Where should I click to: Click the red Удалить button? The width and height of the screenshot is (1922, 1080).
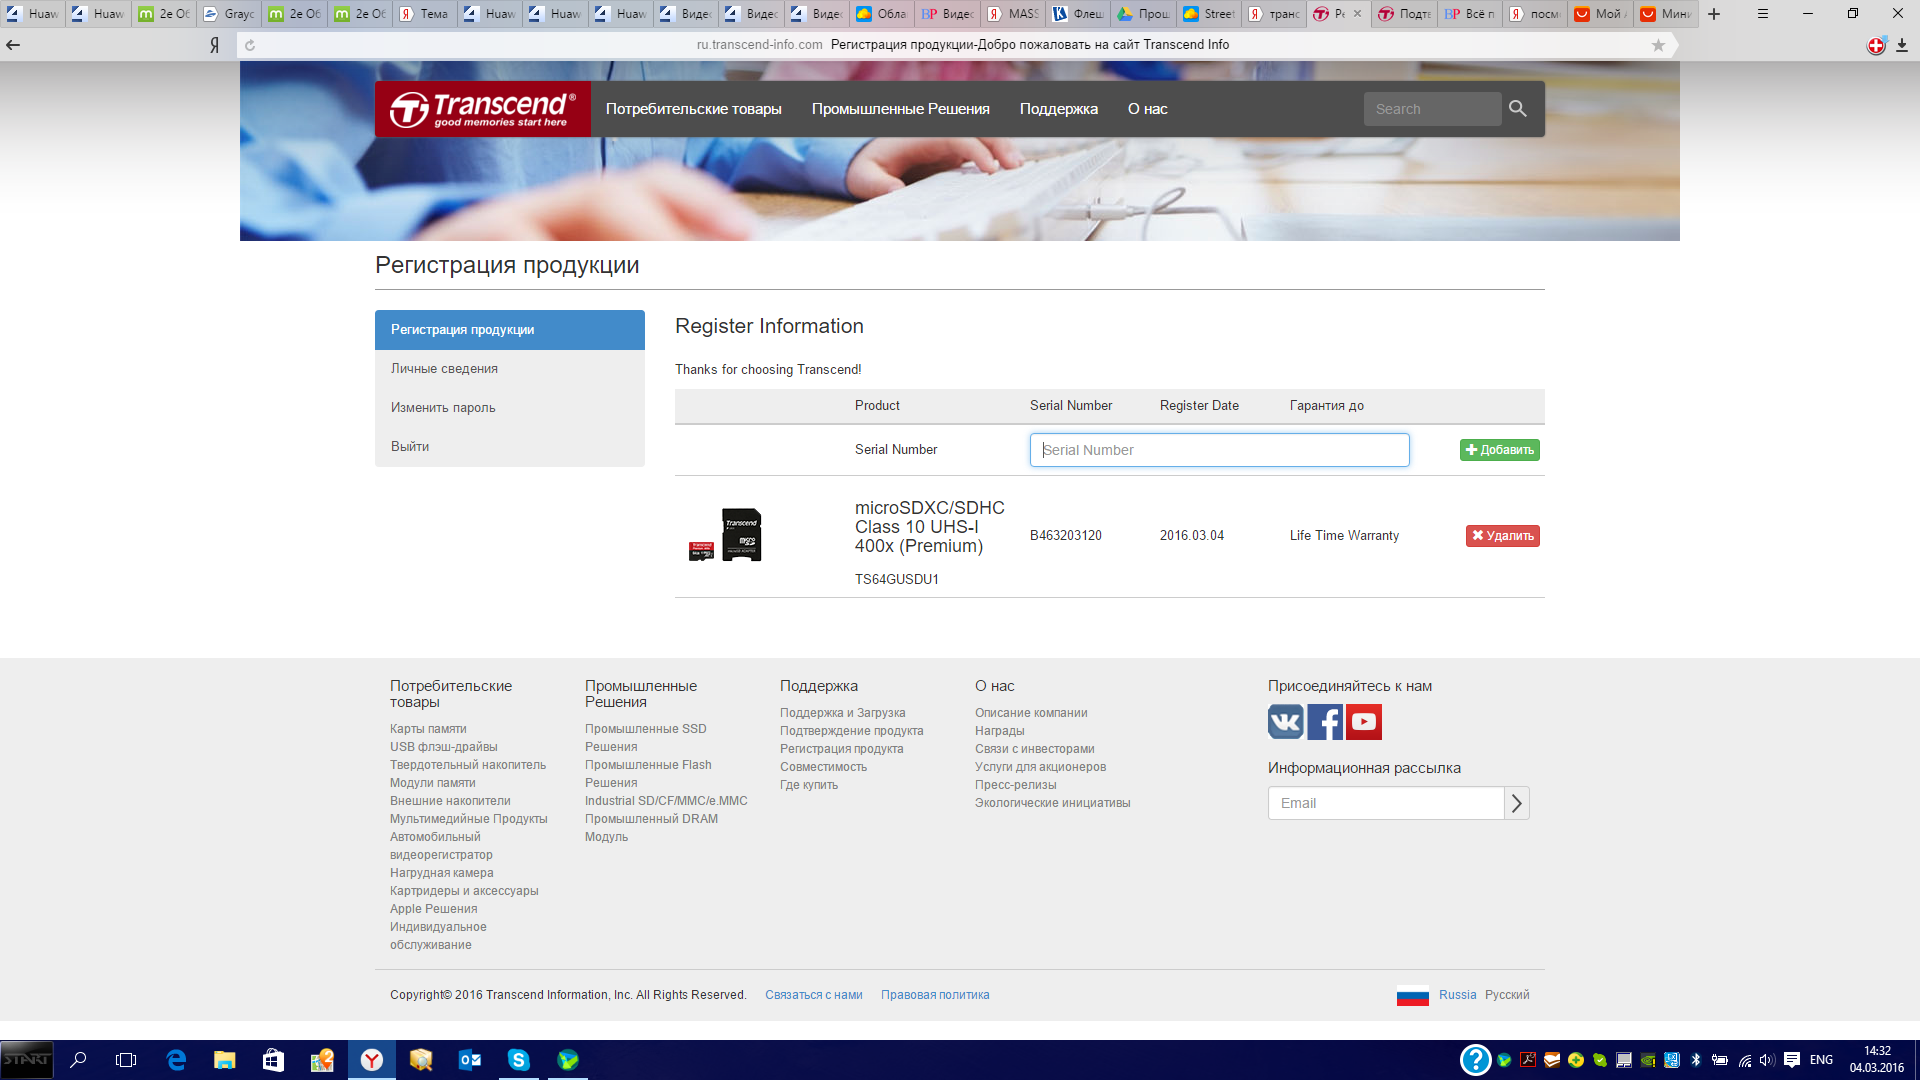coord(1502,536)
